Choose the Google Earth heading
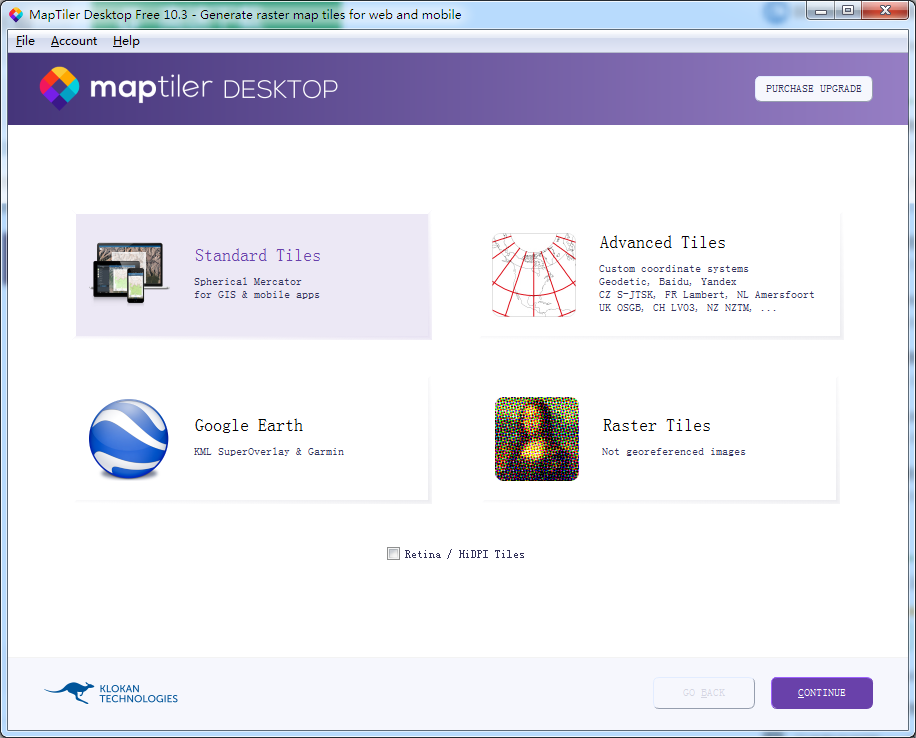The image size is (916, 738). pos(249,425)
